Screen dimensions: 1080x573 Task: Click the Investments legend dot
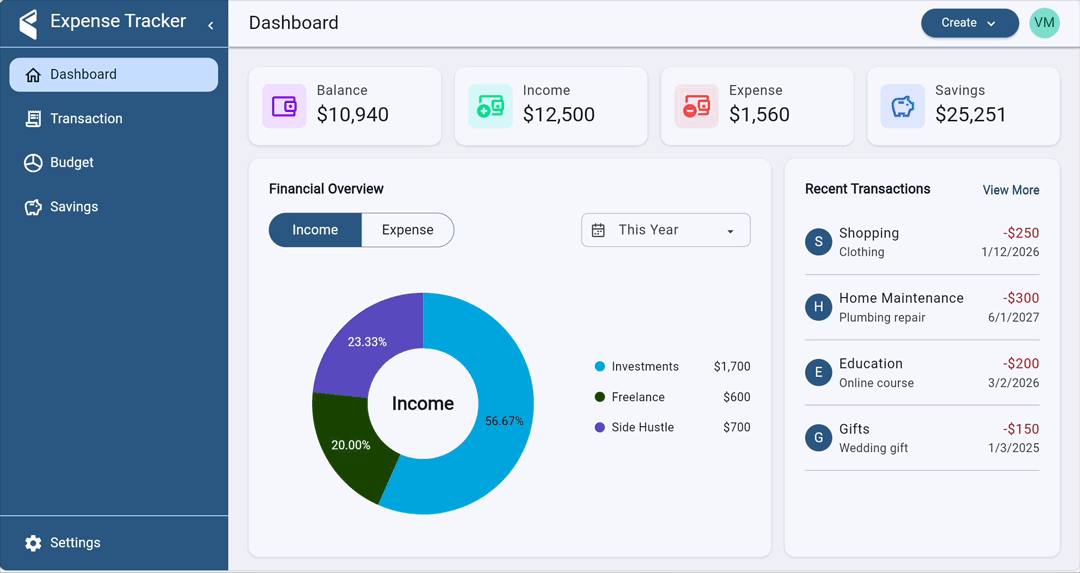coord(599,366)
